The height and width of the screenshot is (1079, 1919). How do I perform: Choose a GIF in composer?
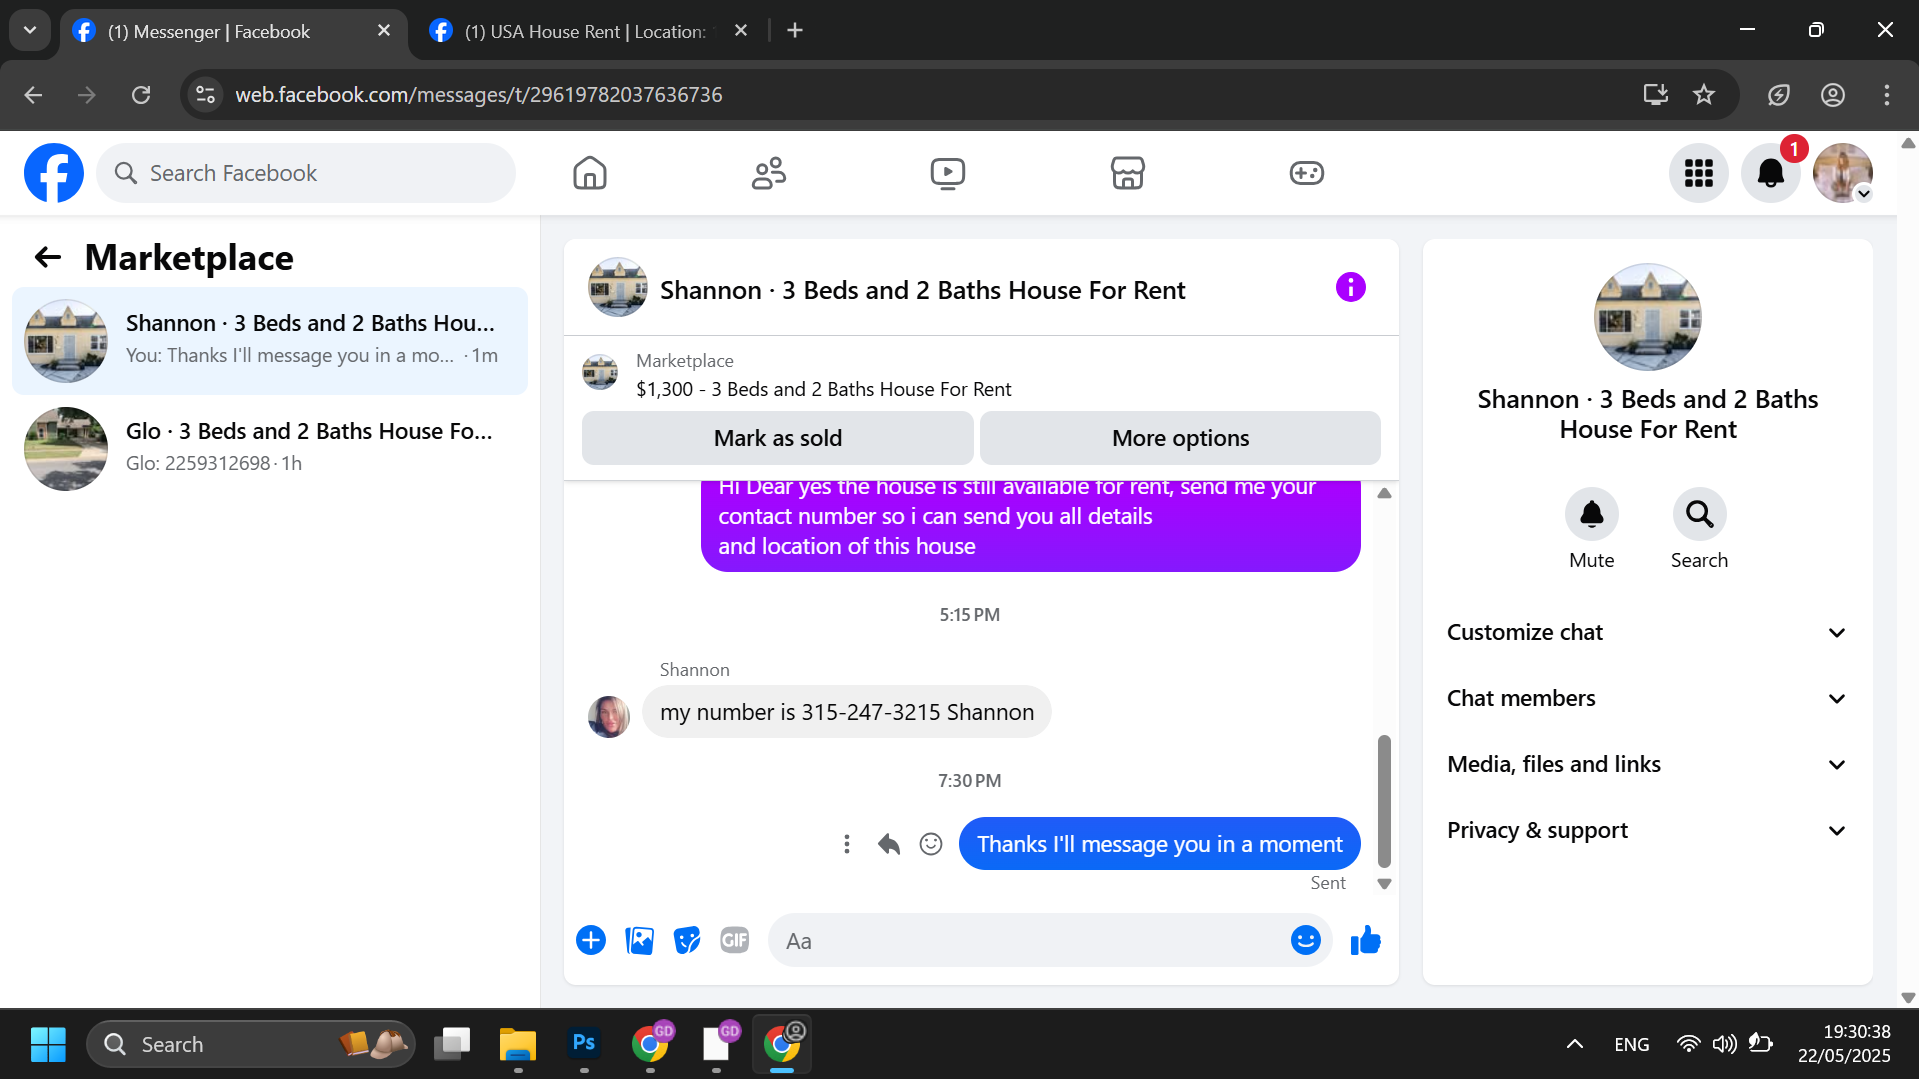tap(735, 940)
